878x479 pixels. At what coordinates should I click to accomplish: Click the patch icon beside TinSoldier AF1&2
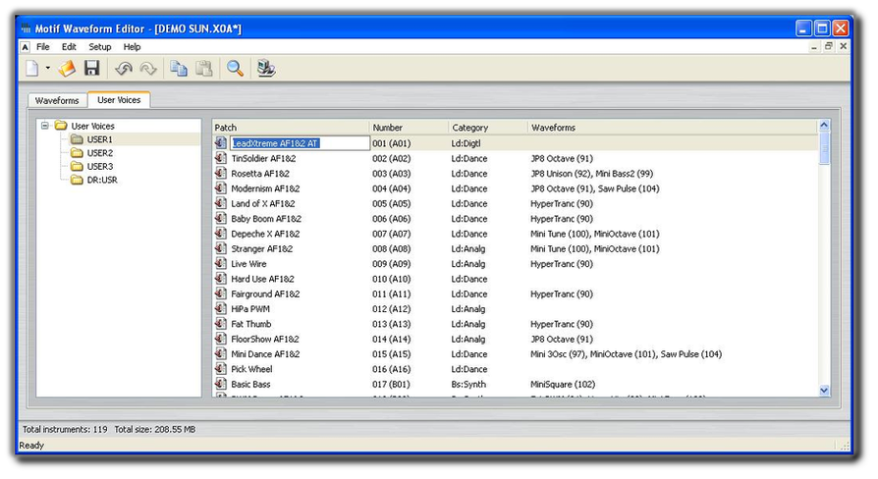pyautogui.click(x=221, y=159)
